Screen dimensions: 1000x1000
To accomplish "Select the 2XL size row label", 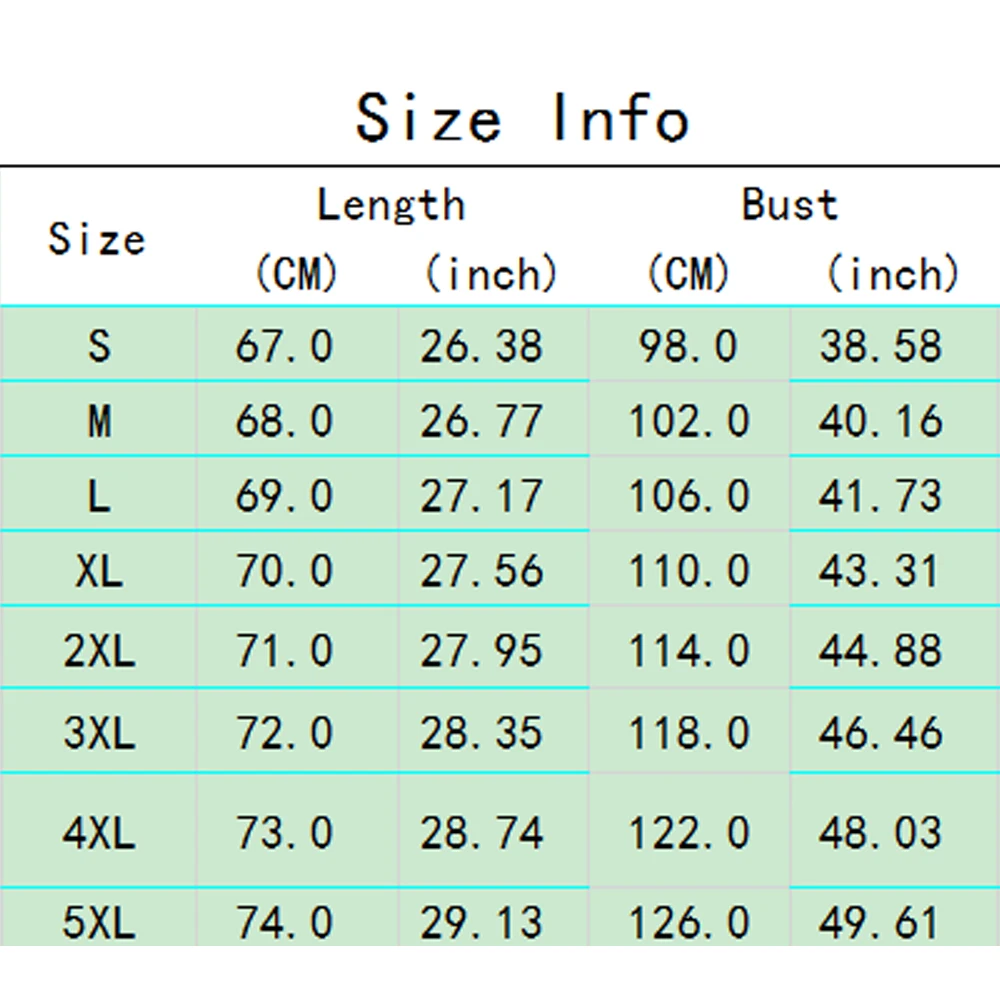I will point(98,651).
